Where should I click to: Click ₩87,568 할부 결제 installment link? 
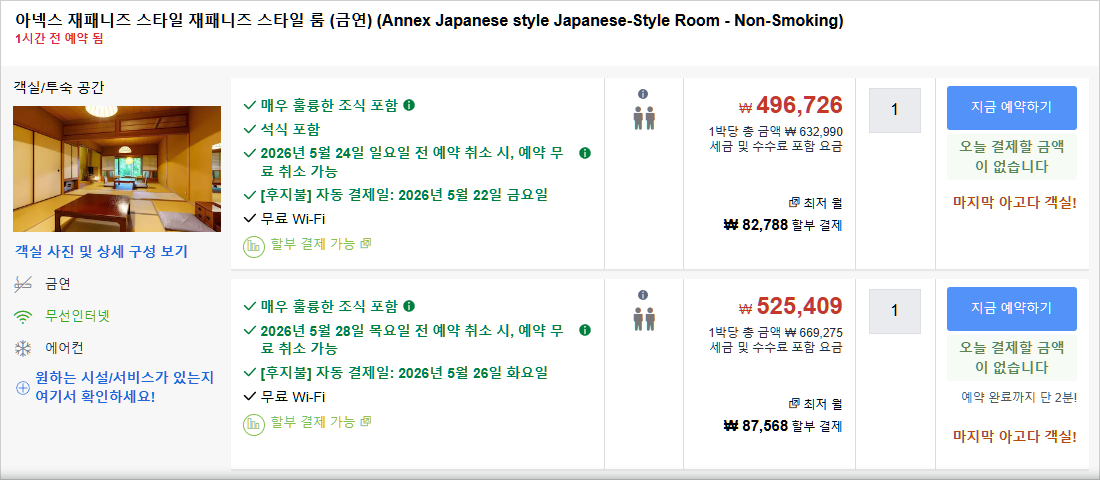pos(783,426)
